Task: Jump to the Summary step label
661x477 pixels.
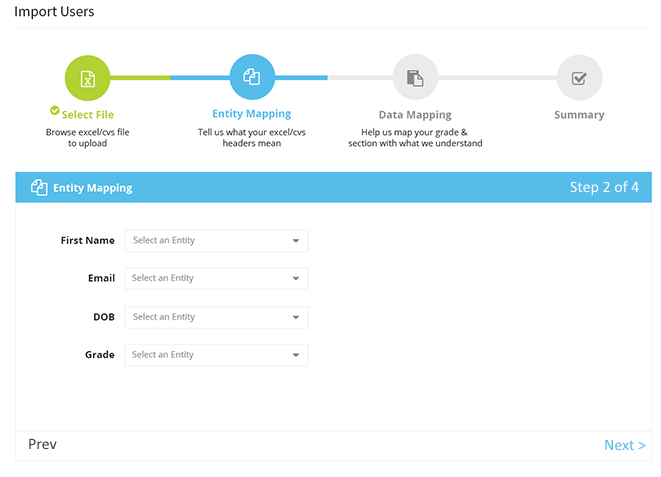Action: tap(579, 115)
